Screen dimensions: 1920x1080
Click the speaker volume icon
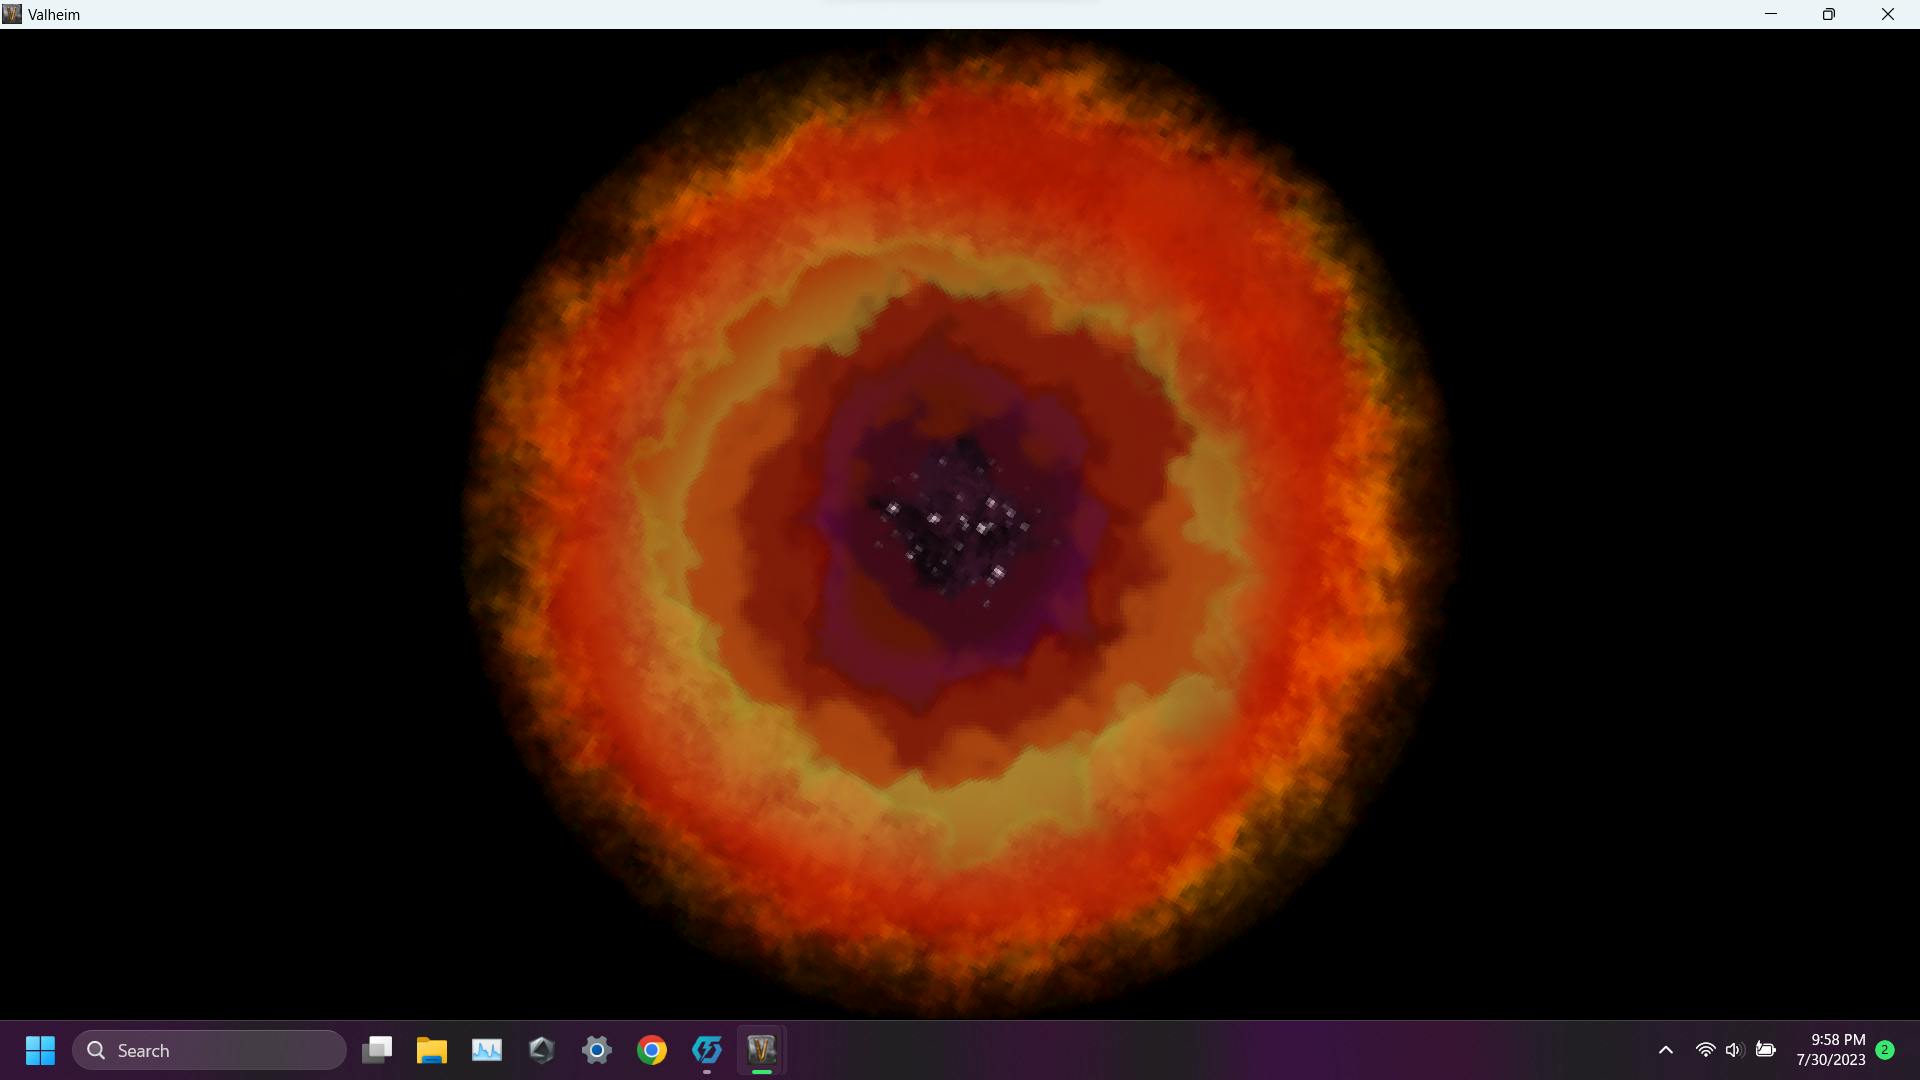[x=1734, y=1050]
